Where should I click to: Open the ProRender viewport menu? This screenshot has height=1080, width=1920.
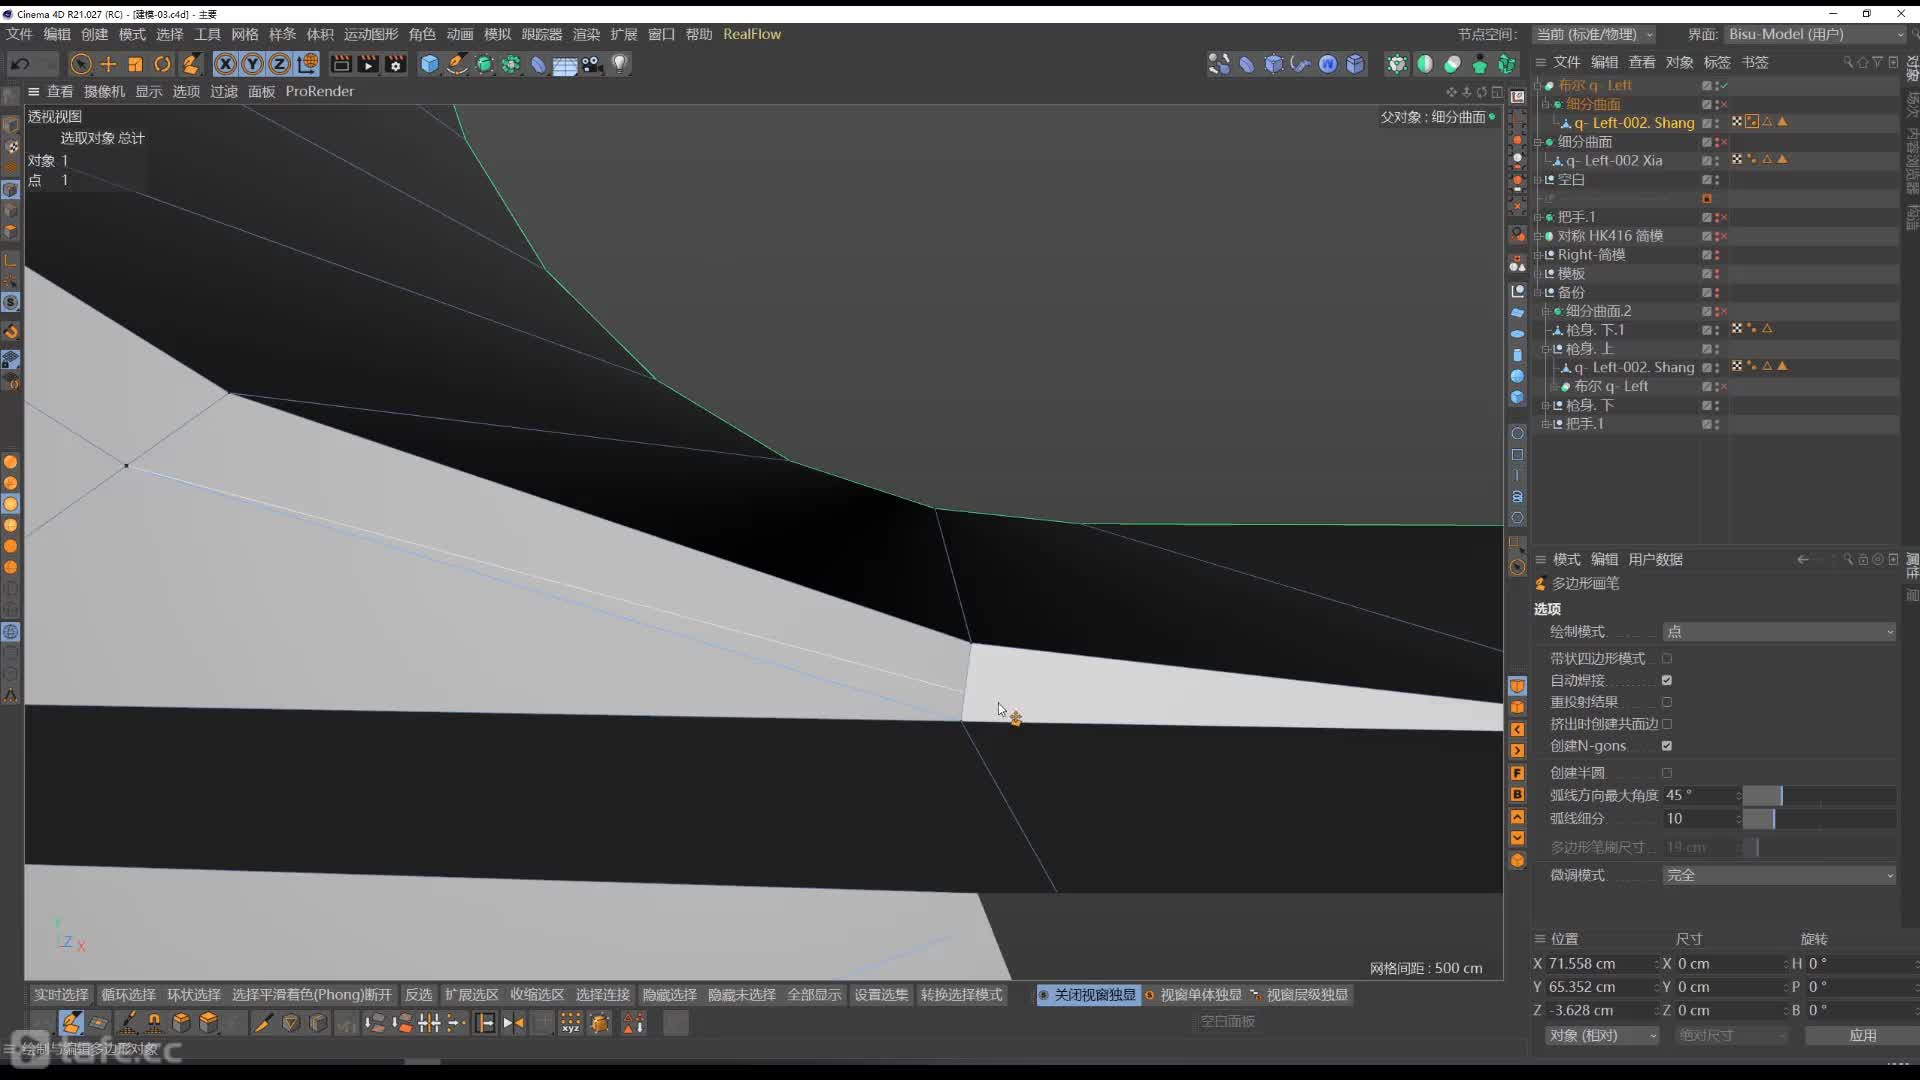point(320,91)
